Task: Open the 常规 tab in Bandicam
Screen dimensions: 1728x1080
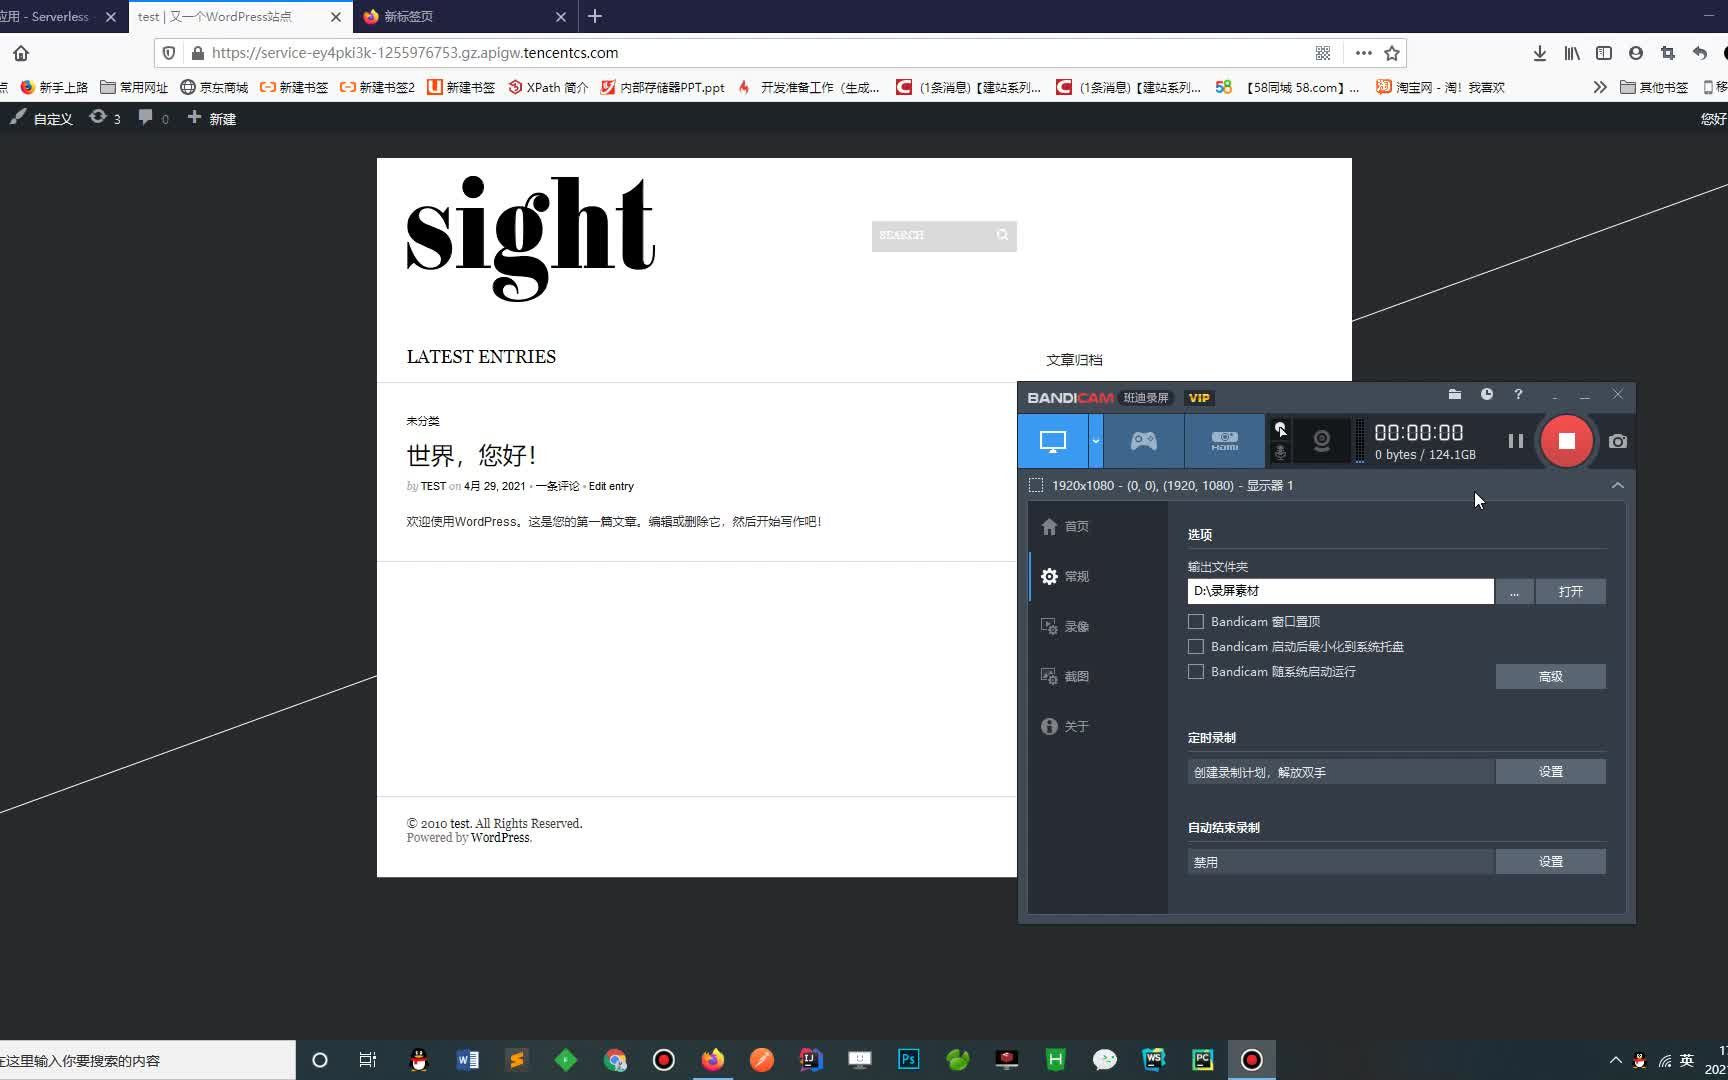Action: point(1066,576)
